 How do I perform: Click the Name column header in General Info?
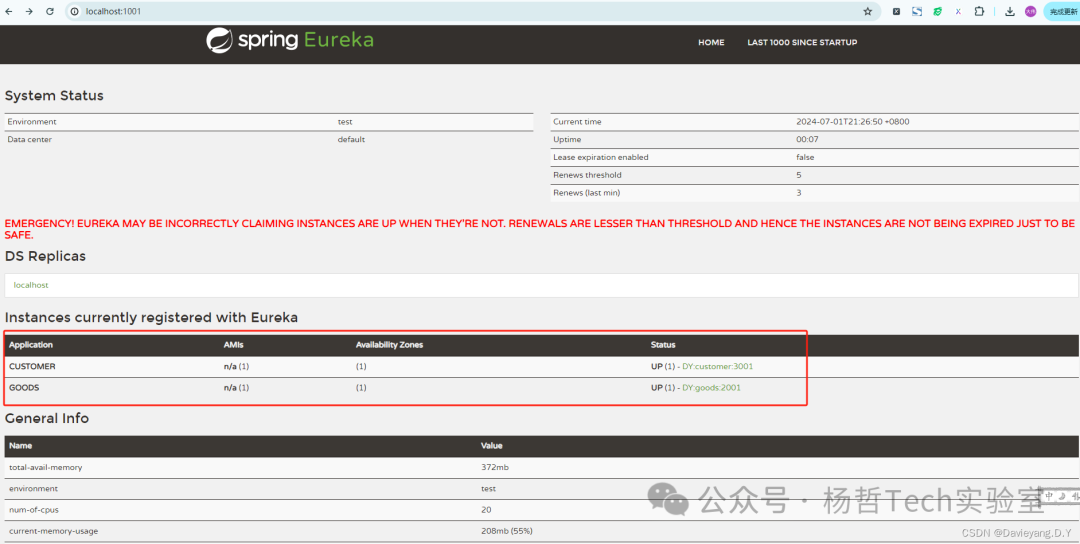(21, 446)
